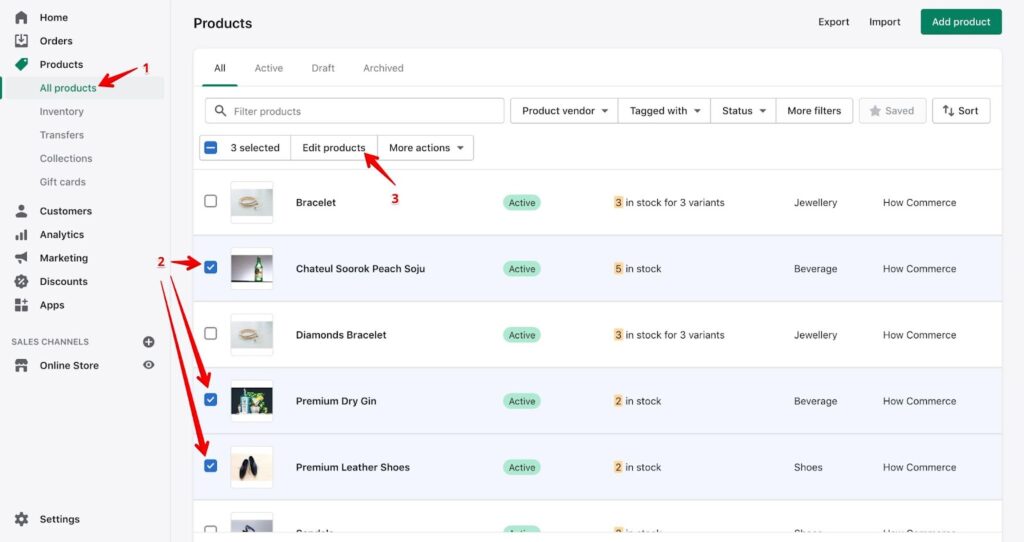This screenshot has height=542, width=1024.
Task: Click the Marketing megaphone icon
Action: [x=21, y=258]
